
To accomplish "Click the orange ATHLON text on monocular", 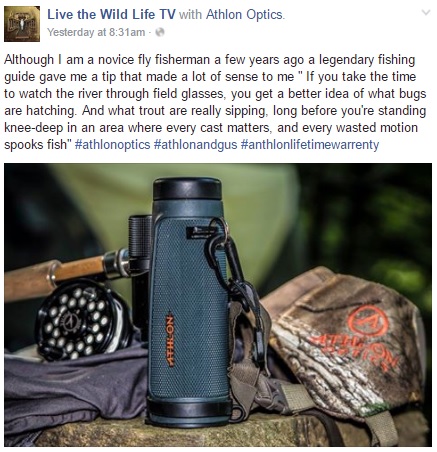I will (x=170, y=339).
